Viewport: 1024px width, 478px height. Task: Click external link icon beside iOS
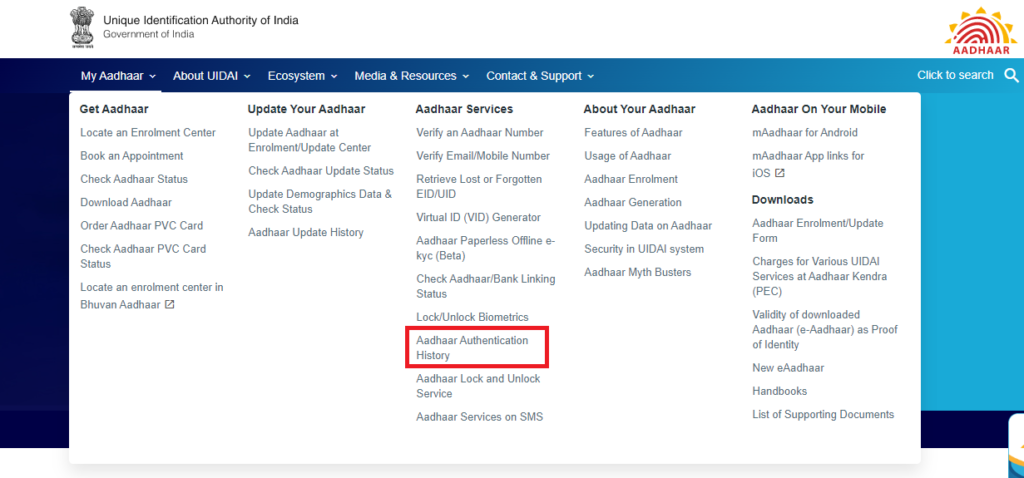coord(780,173)
